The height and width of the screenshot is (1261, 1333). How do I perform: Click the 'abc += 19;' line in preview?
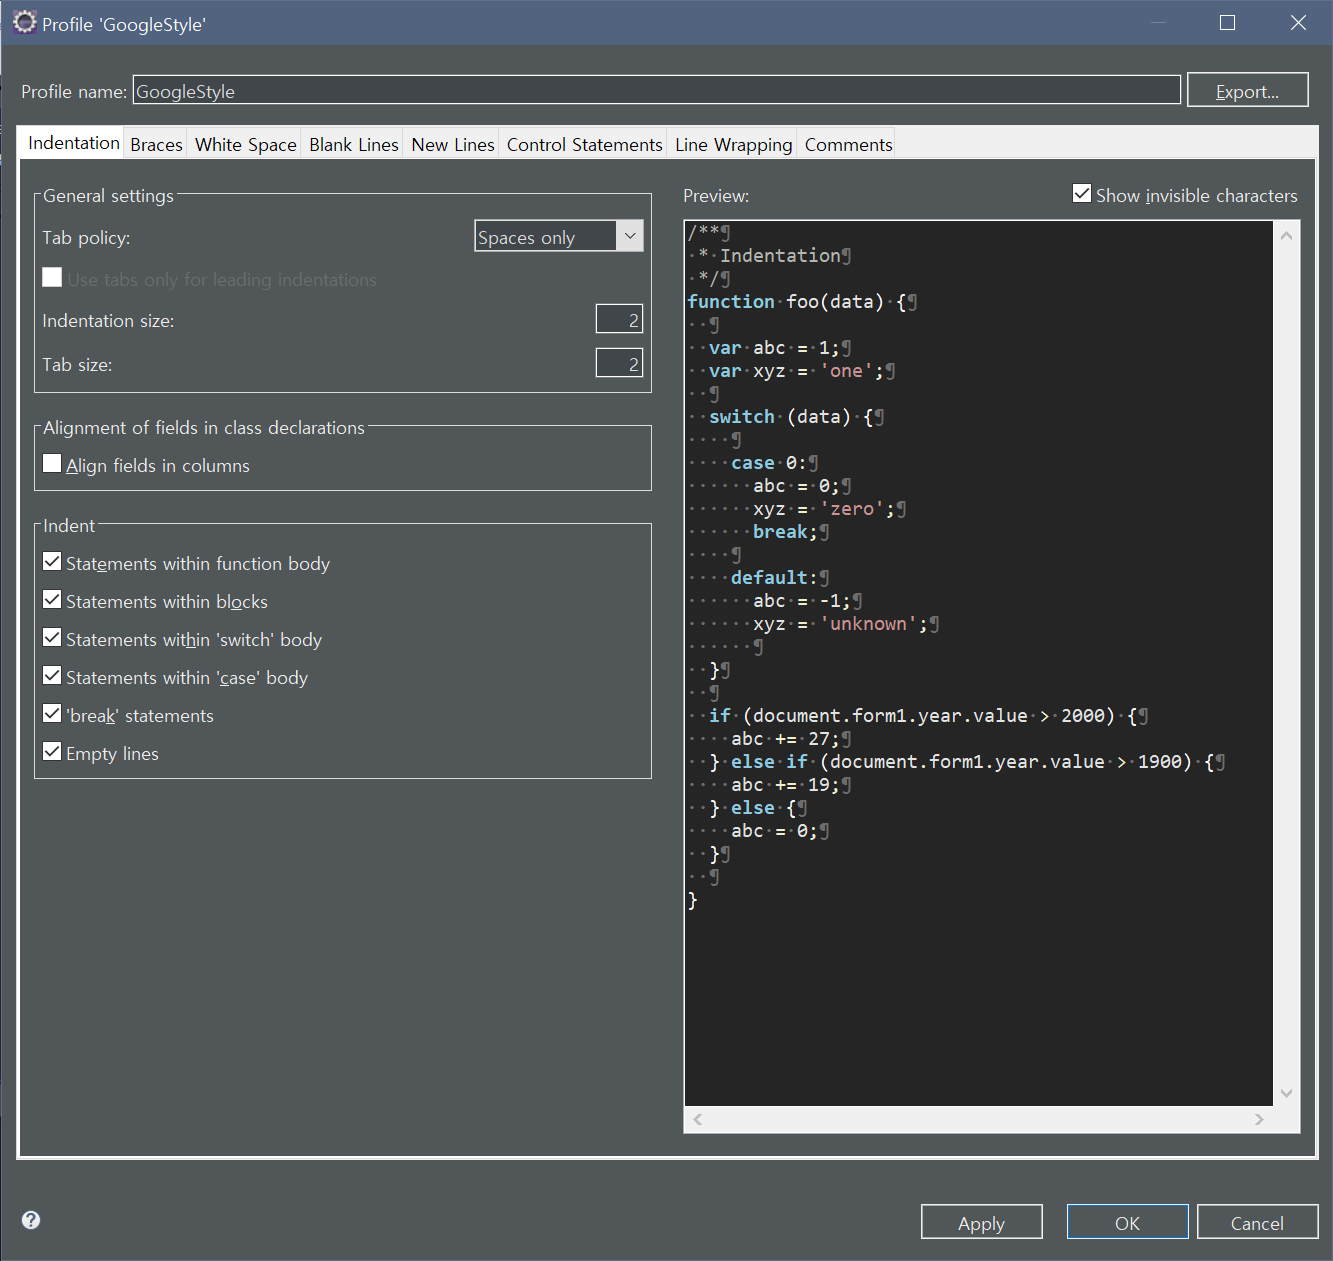pos(790,784)
